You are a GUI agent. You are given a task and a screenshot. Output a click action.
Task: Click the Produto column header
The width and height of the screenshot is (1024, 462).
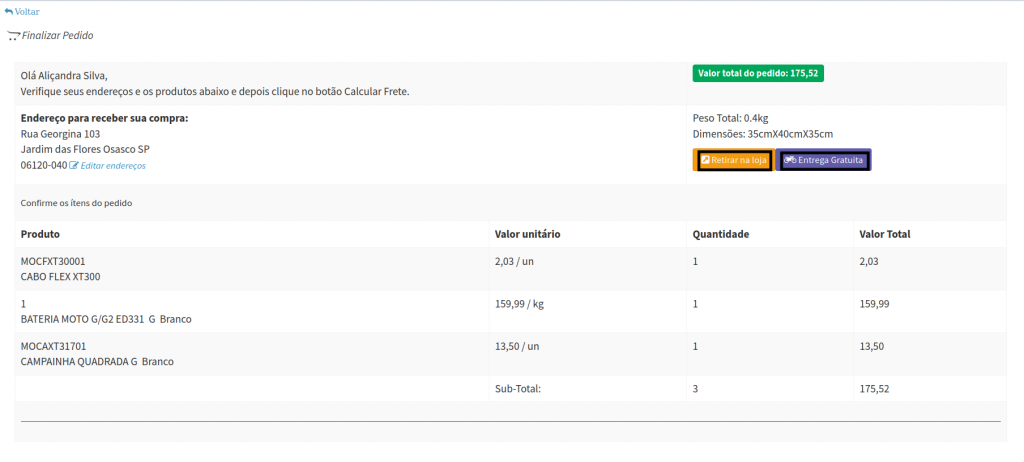(41, 234)
